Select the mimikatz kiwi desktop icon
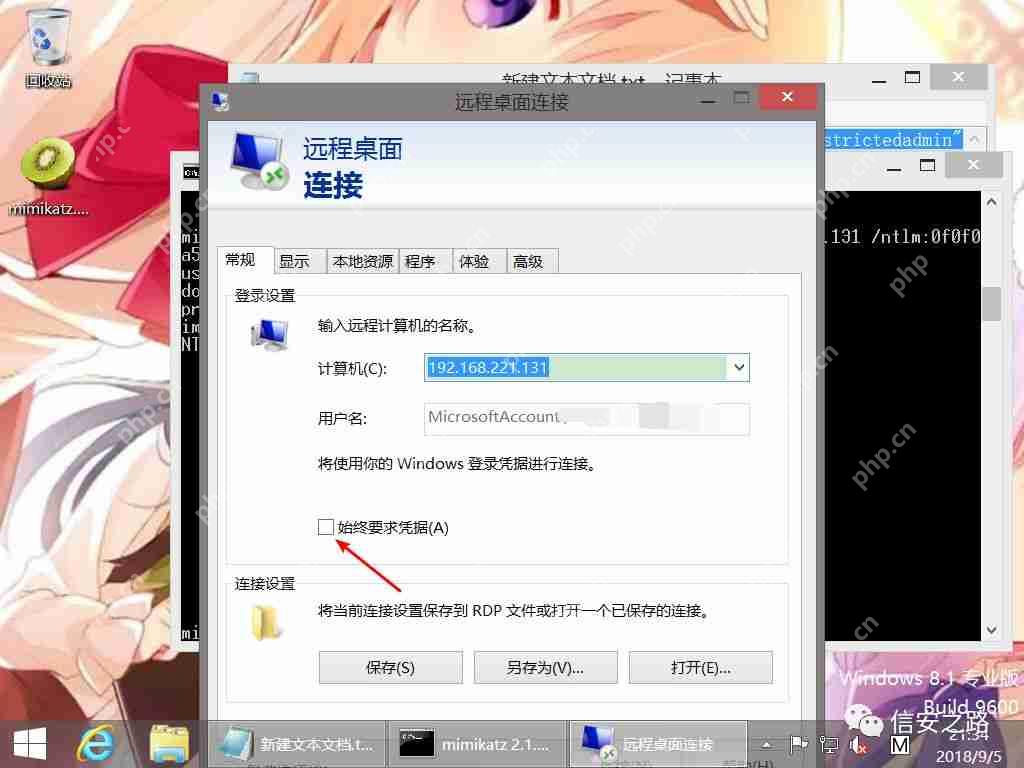Viewport: 1024px width, 768px height. point(48,176)
